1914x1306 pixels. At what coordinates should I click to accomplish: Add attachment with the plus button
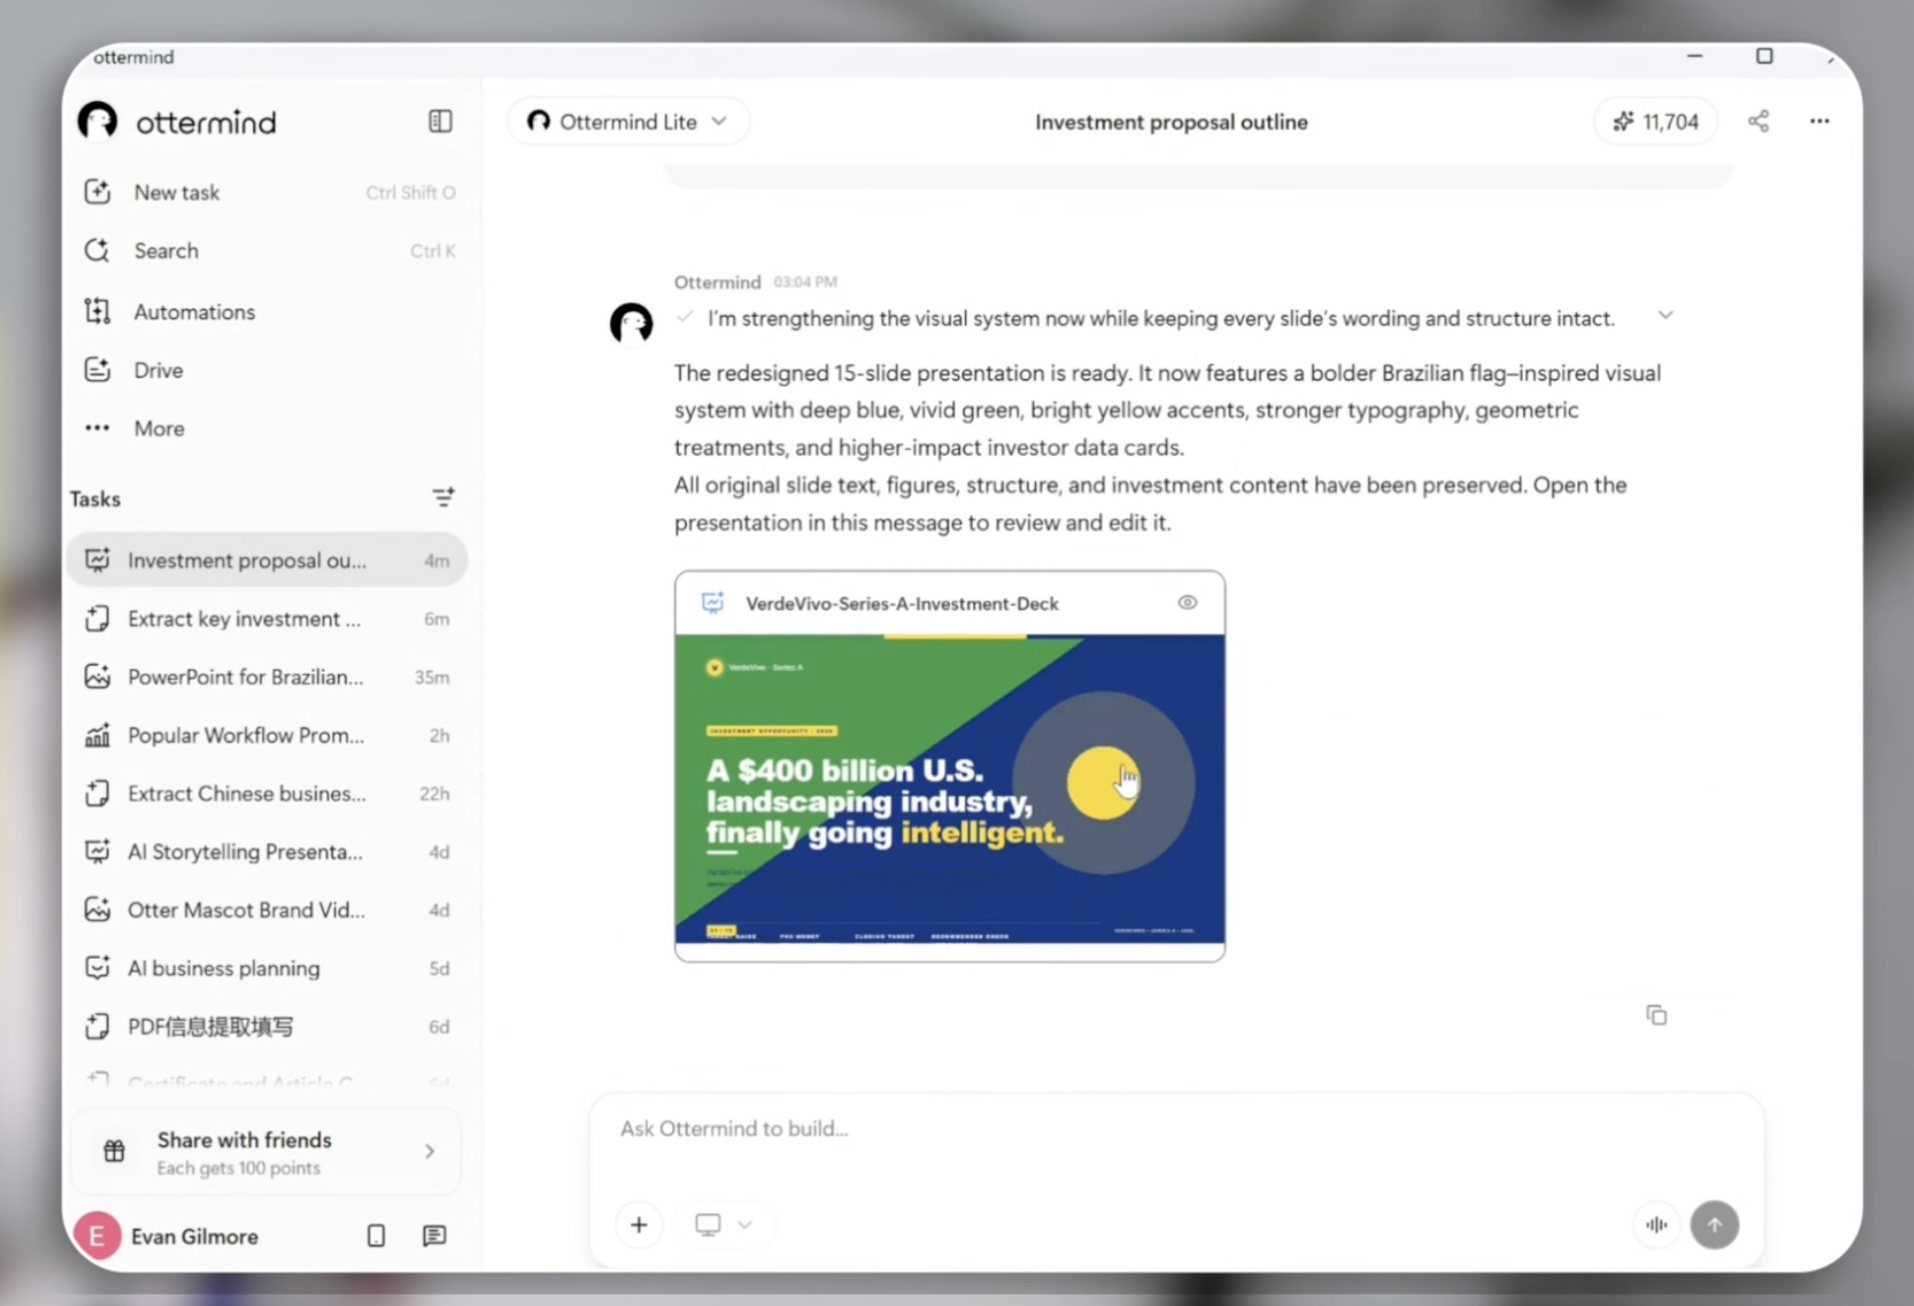pyautogui.click(x=639, y=1224)
